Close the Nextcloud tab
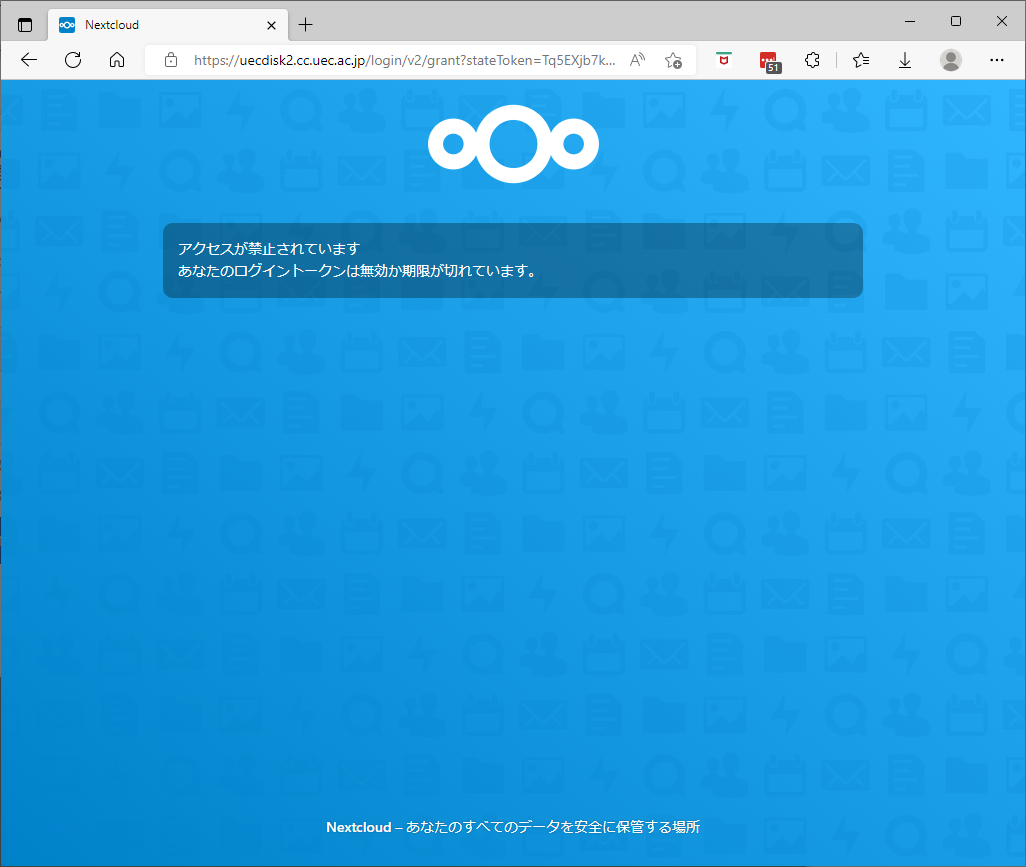Image resolution: width=1026 pixels, height=867 pixels. [272, 26]
